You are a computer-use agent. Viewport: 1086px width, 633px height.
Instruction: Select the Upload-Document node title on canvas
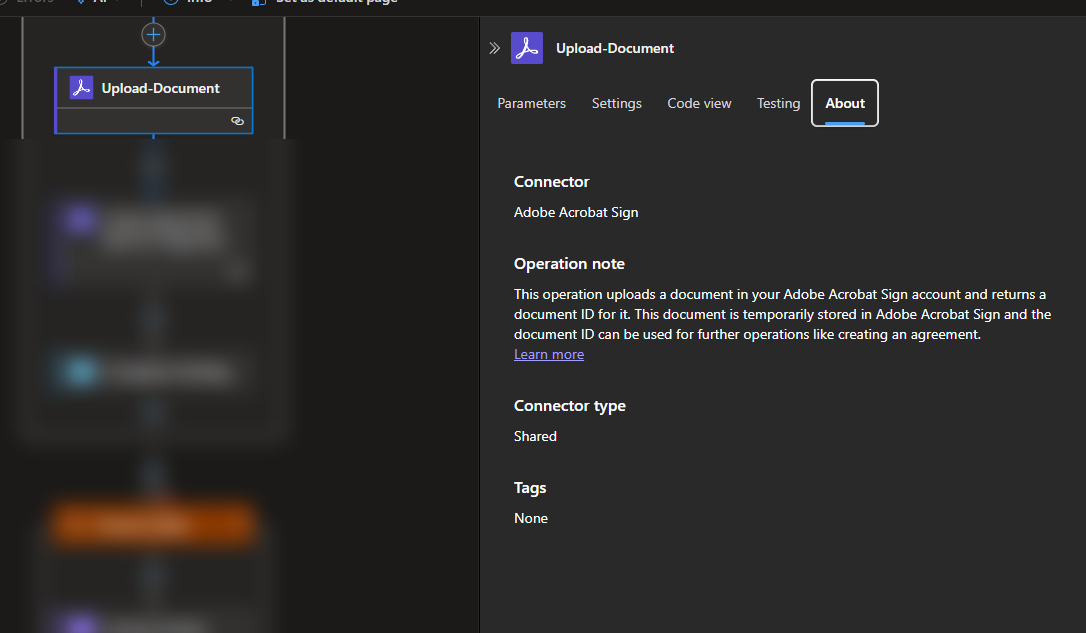coord(161,89)
